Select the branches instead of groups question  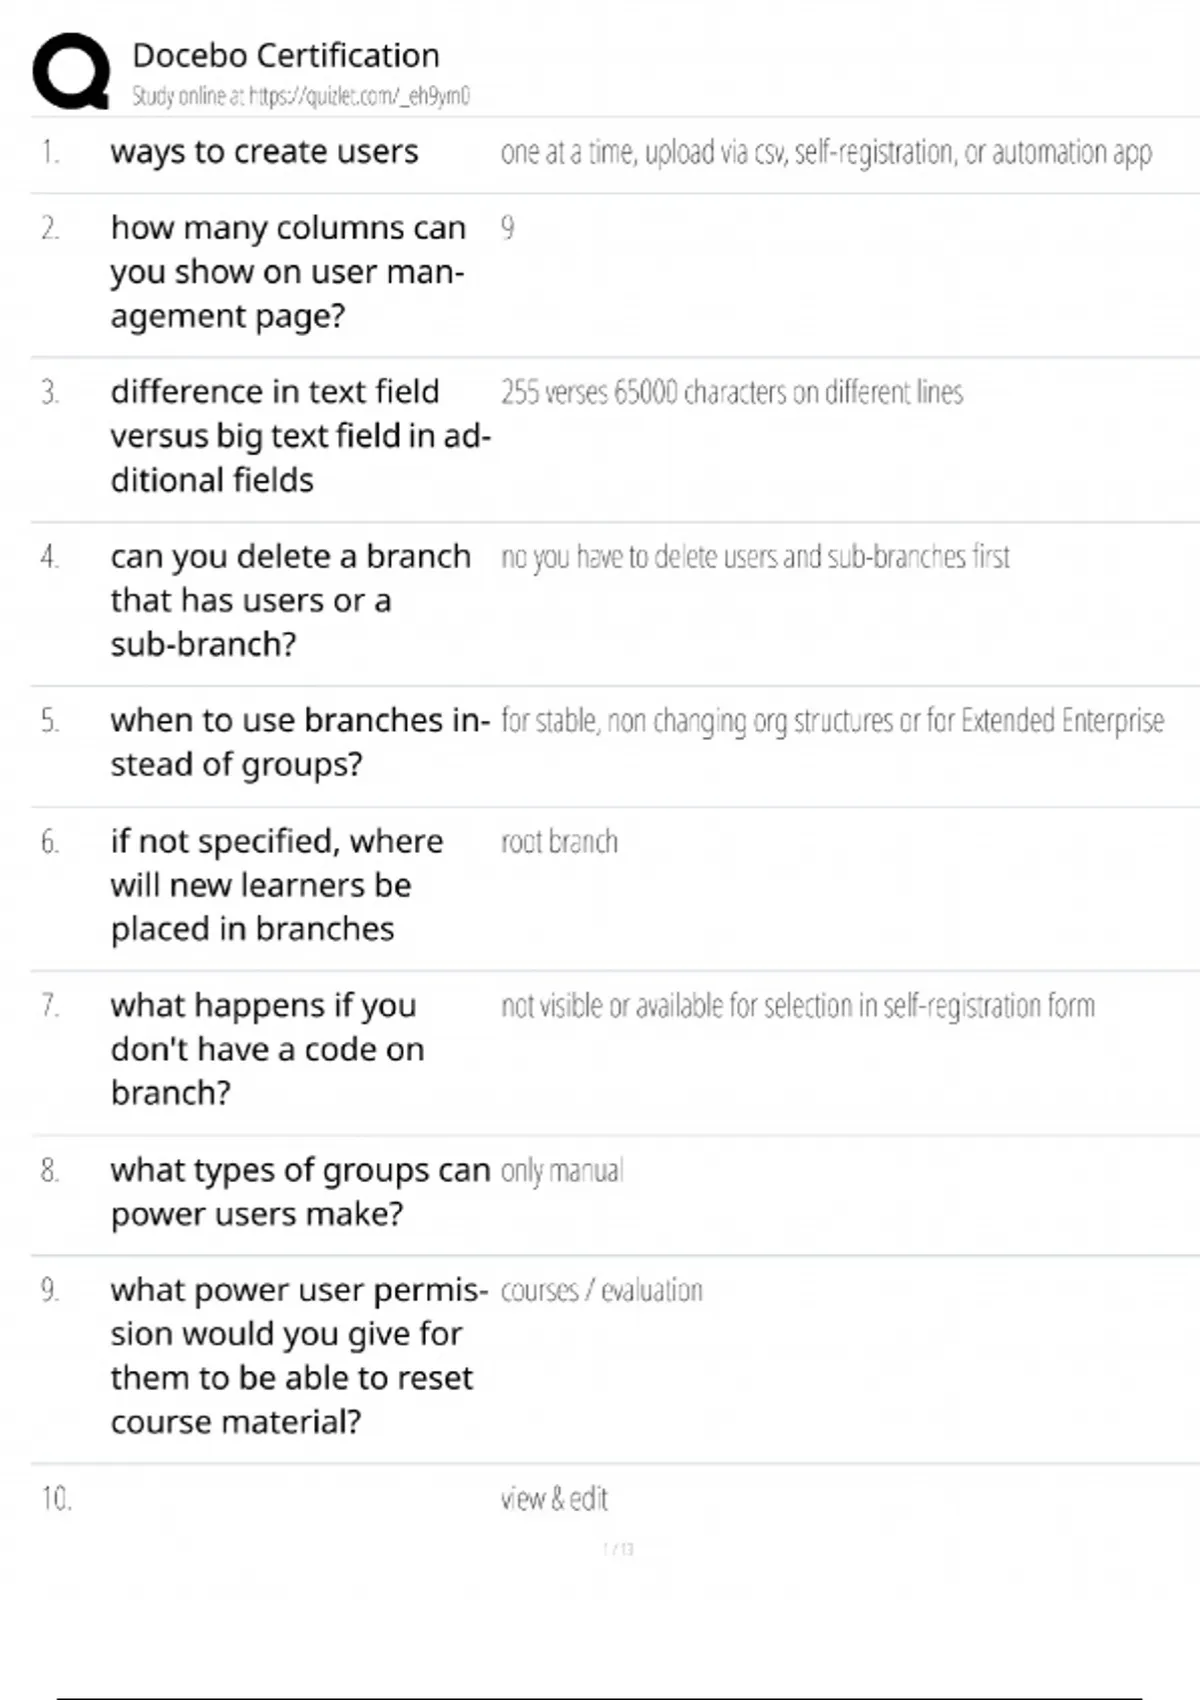(x=300, y=742)
